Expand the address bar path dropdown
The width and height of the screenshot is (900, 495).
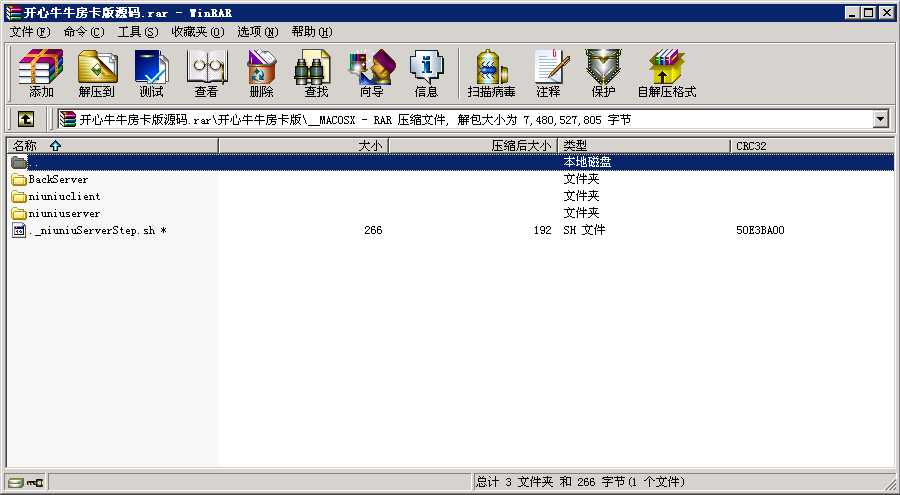(x=881, y=119)
